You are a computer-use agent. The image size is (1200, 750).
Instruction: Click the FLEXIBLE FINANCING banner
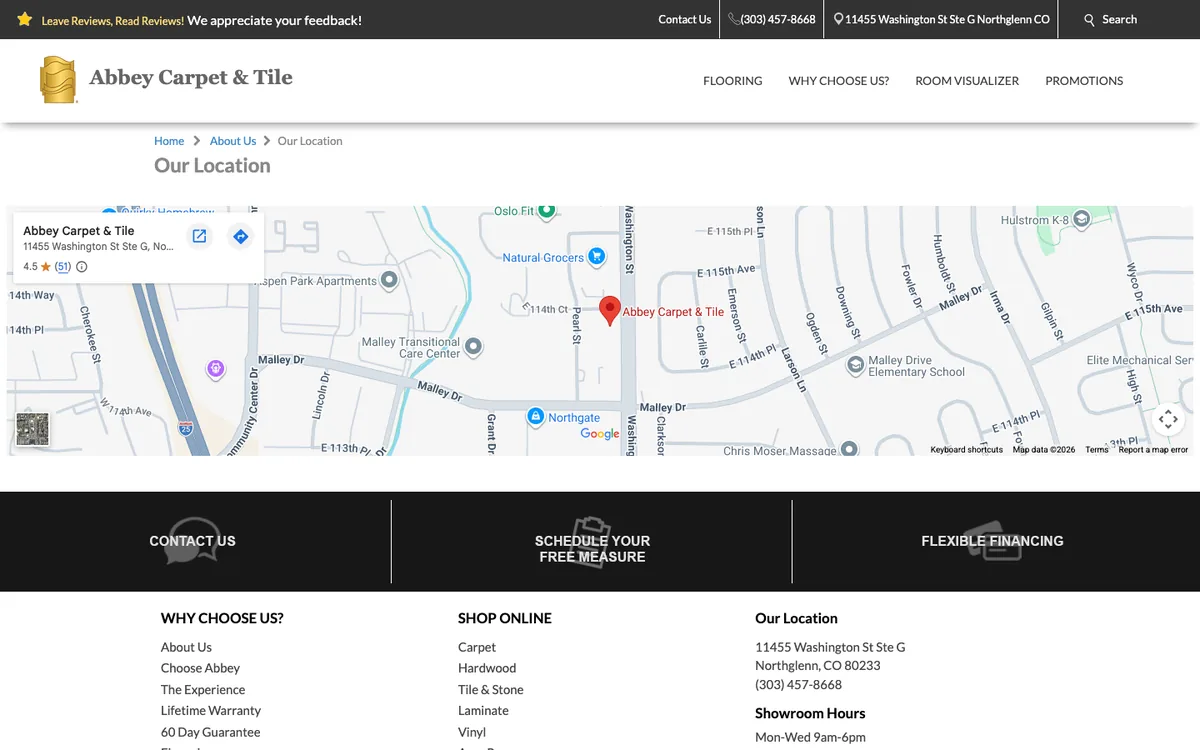tap(992, 541)
